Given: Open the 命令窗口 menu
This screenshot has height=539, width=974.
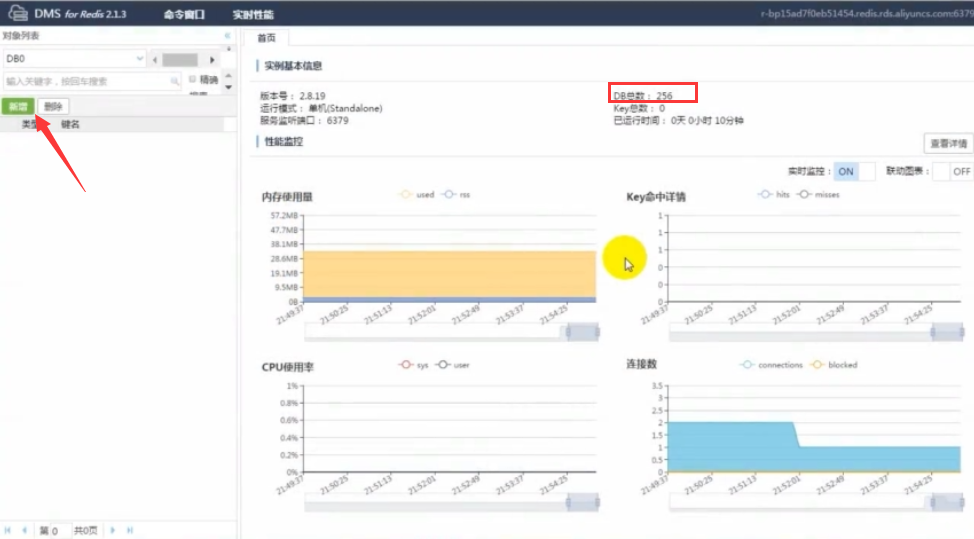Looking at the screenshot, I should pyautogui.click(x=183, y=15).
